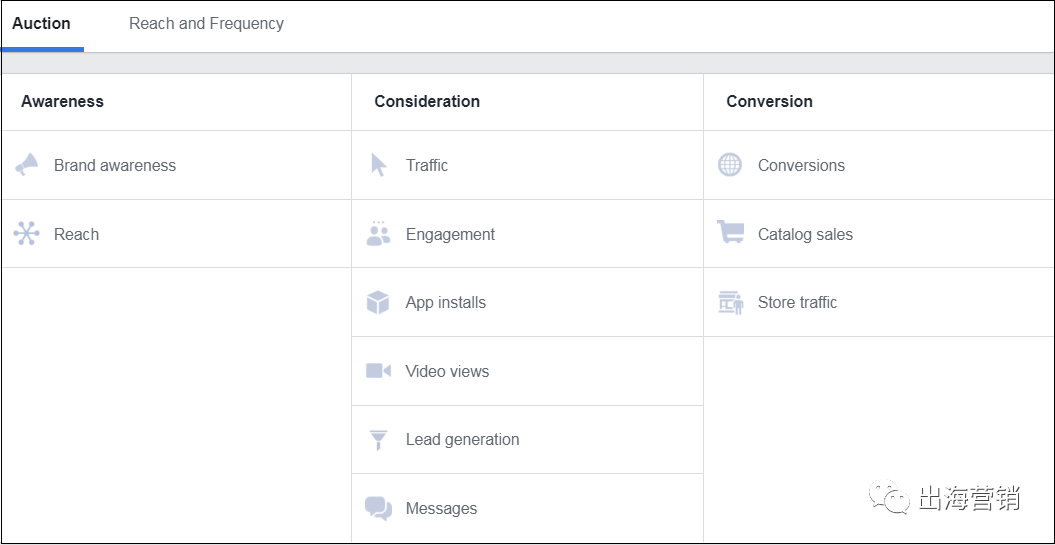Click the Lead generation funnel icon
Image resolution: width=1055 pixels, height=545 pixels.
point(378,439)
